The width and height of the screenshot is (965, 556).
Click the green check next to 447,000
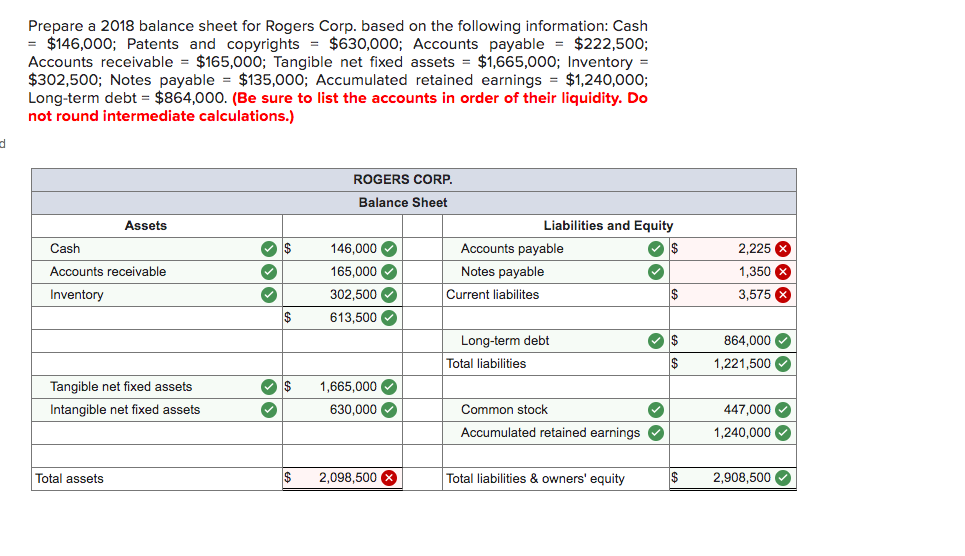[x=783, y=409]
